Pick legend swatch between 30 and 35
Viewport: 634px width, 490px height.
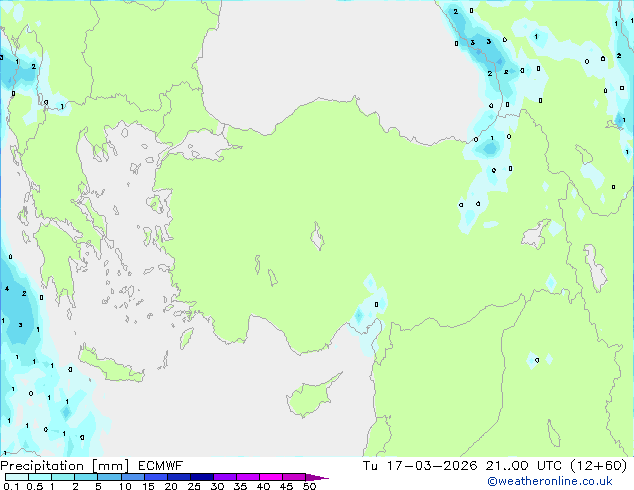(225, 477)
